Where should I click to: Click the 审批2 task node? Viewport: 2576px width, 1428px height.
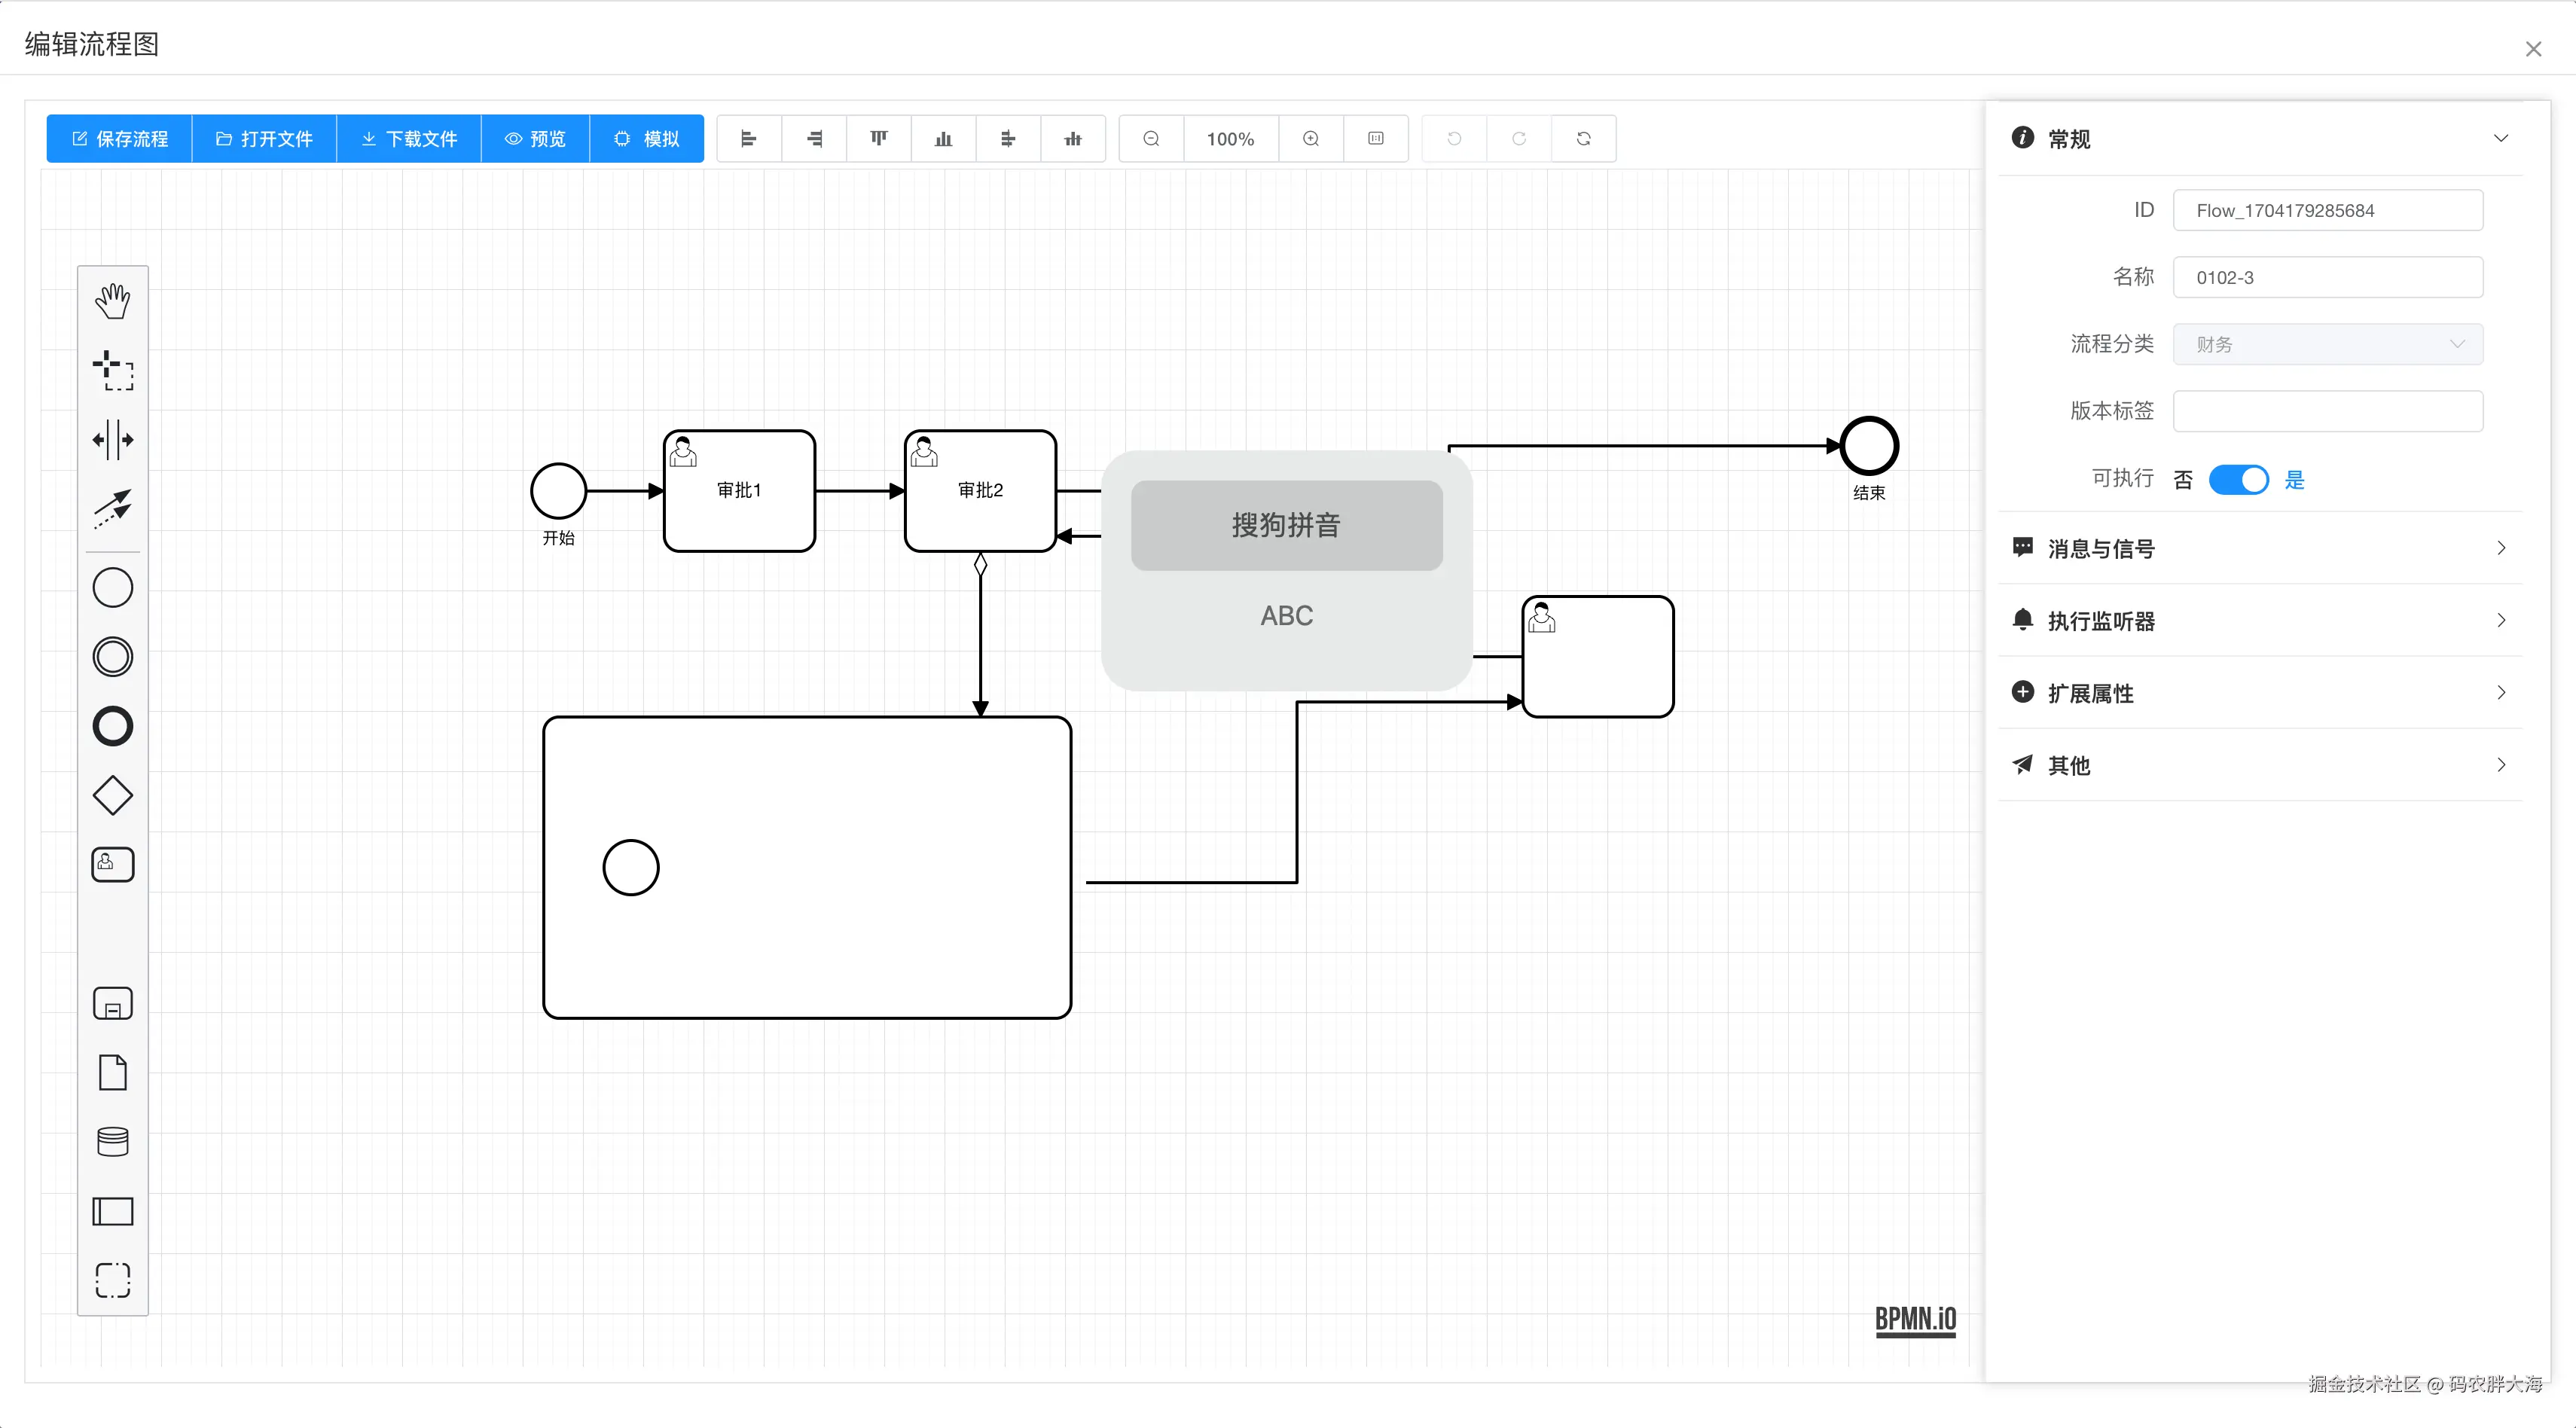point(980,491)
